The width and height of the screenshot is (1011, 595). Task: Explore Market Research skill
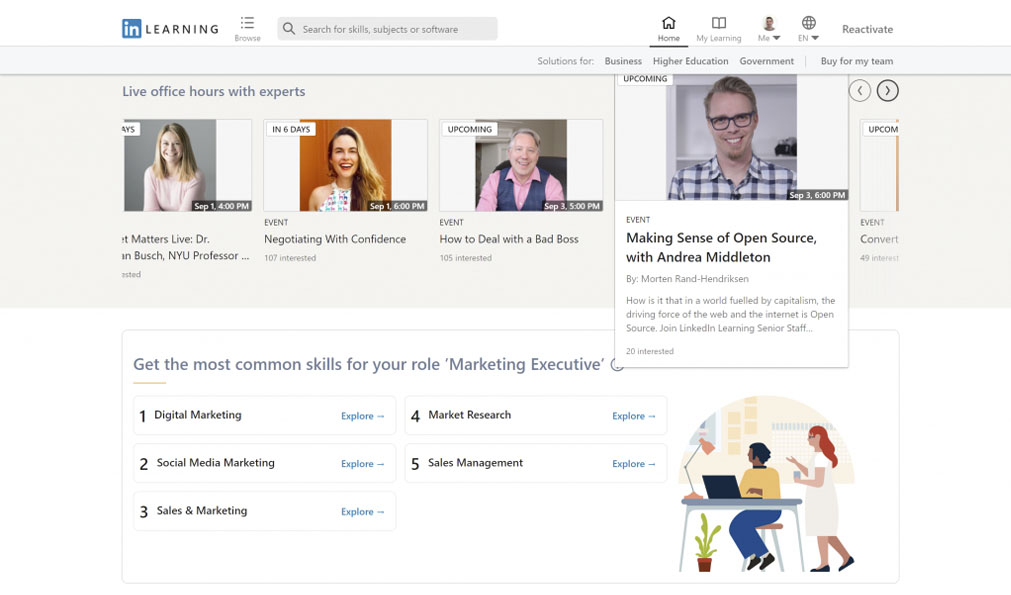click(634, 416)
